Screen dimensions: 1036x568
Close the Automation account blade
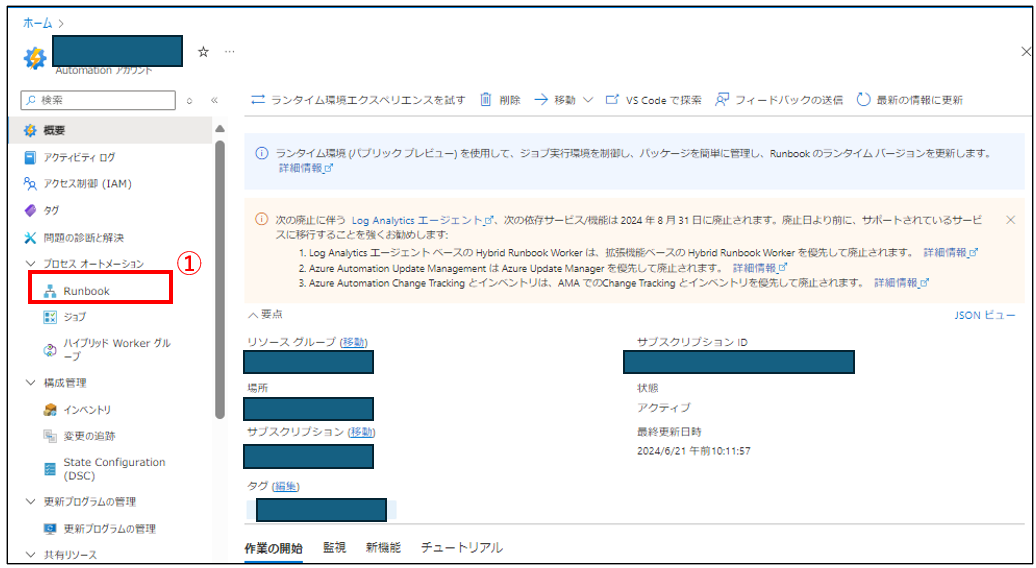coord(1025,52)
